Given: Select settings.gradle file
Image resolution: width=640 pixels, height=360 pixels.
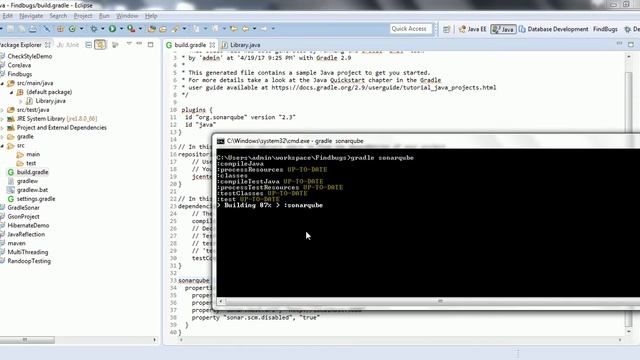Looking at the screenshot, I should [36, 199].
